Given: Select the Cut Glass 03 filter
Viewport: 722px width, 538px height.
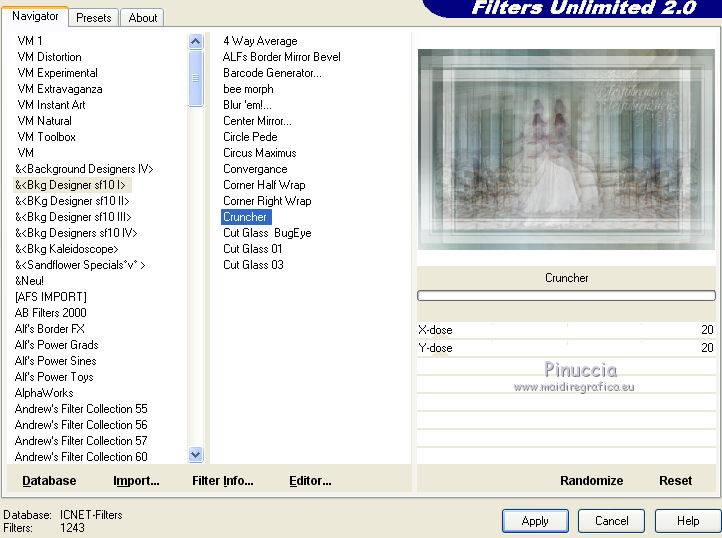Looking at the screenshot, I should [253, 265].
